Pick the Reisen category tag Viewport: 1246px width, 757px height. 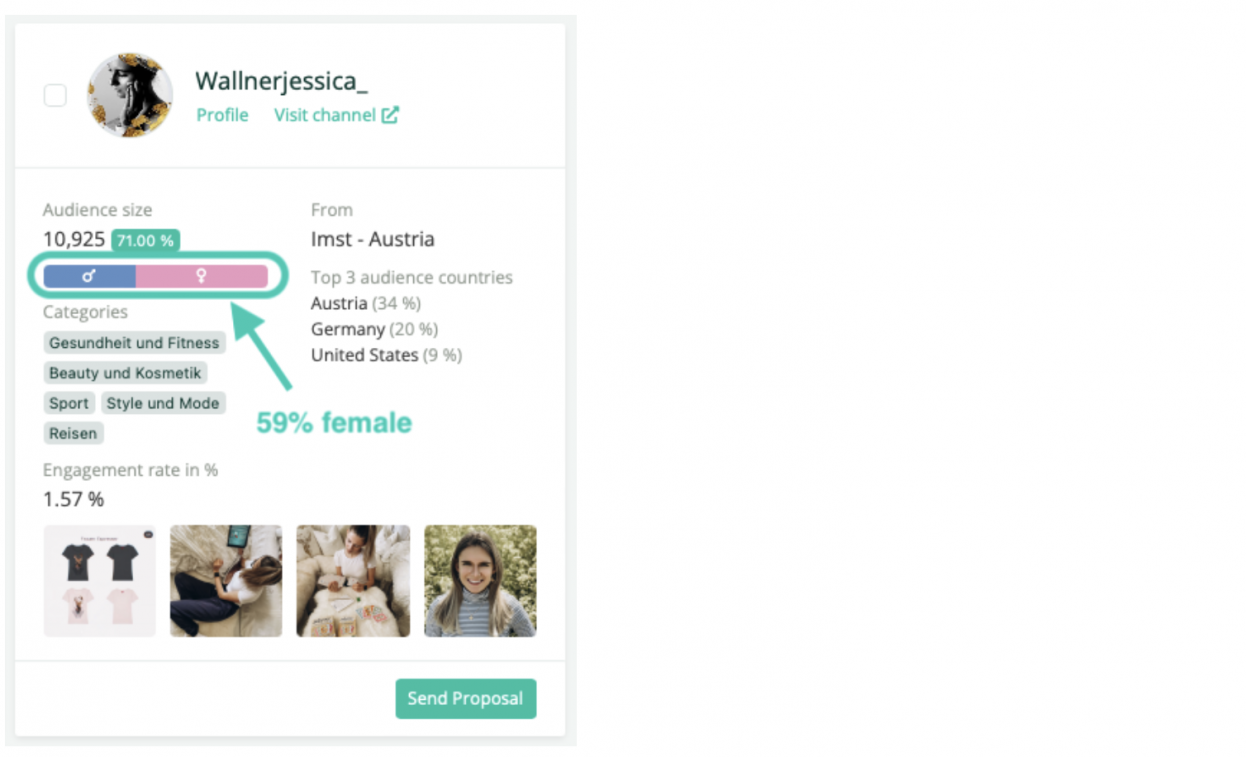73,434
